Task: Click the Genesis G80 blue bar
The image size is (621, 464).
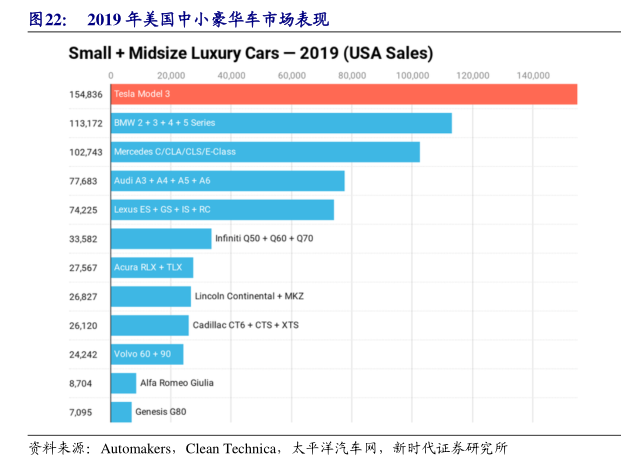Action: coord(122,412)
